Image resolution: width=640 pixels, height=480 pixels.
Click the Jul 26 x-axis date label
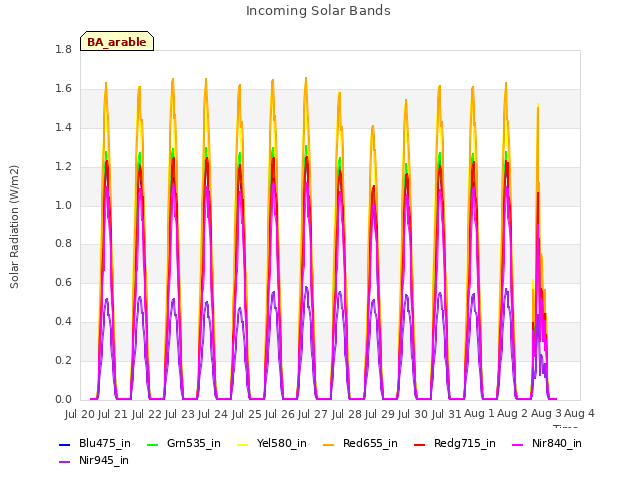pos(280,414)
